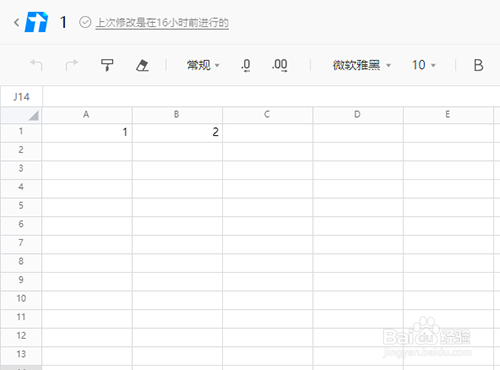Increase decimal places with .00 icon
Screen dimensions: 500x370
(280, 65)
